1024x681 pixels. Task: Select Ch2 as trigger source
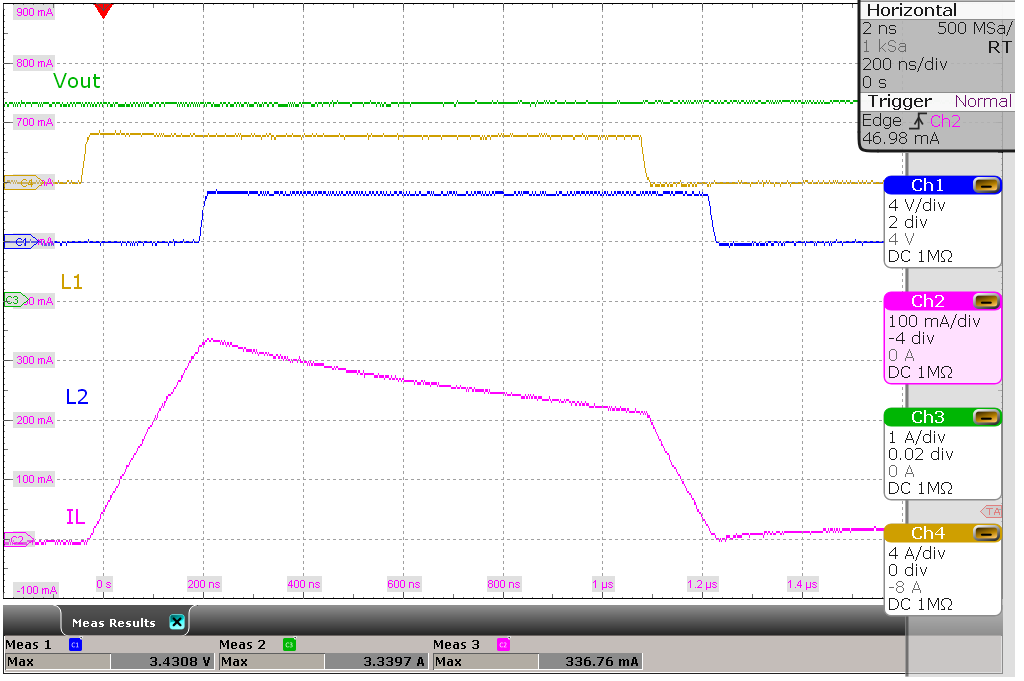pos(944,121)
